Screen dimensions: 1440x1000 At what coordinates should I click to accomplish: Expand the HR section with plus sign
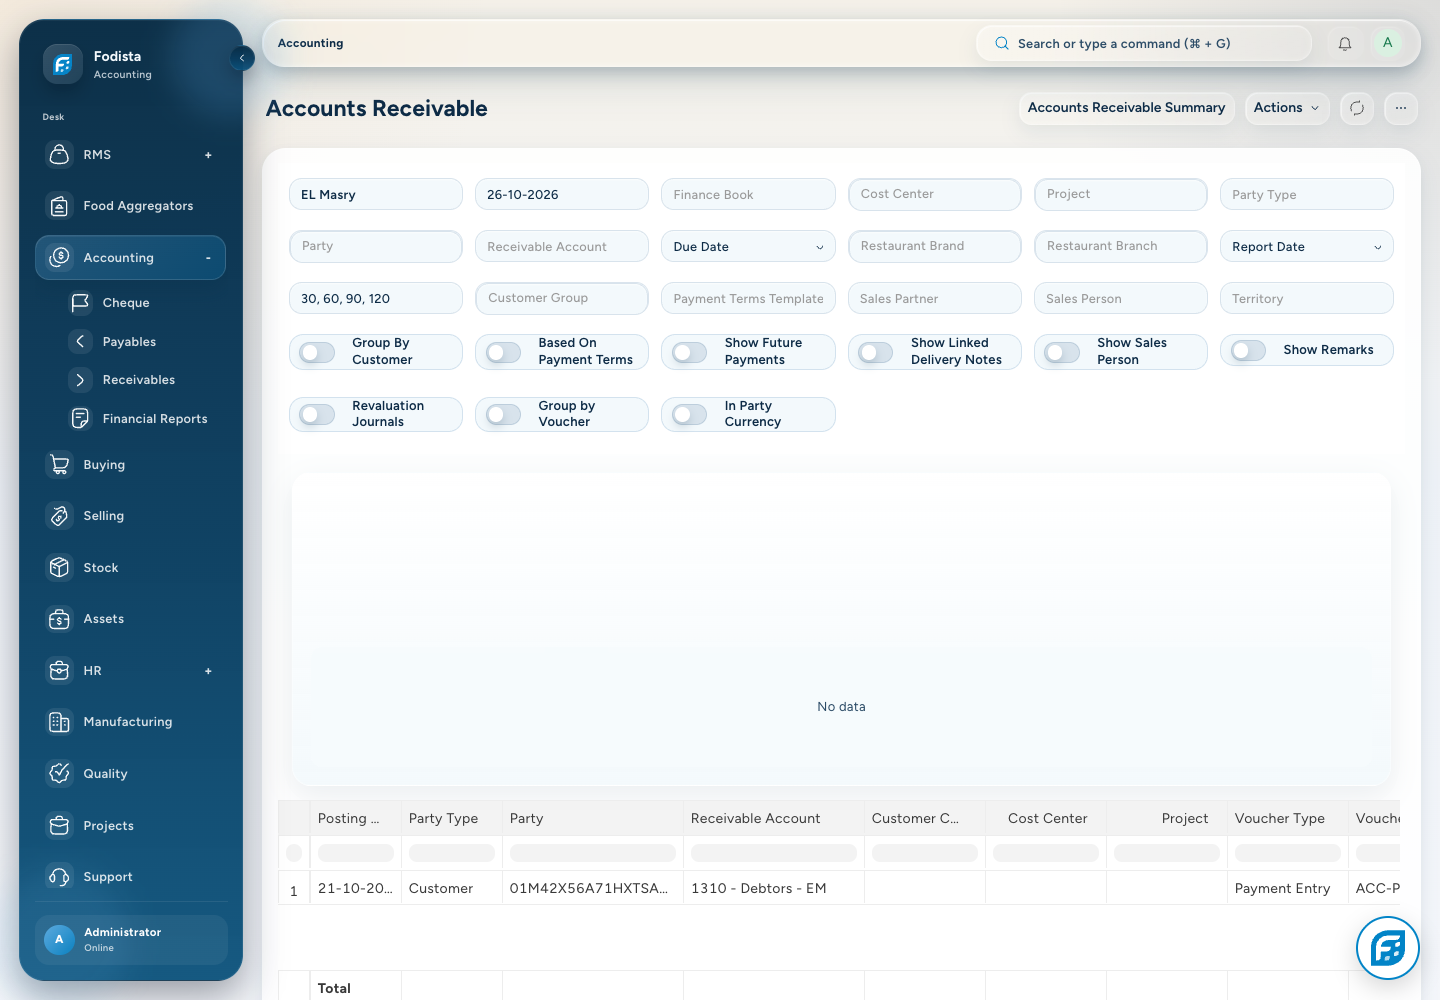pos(208,671)
